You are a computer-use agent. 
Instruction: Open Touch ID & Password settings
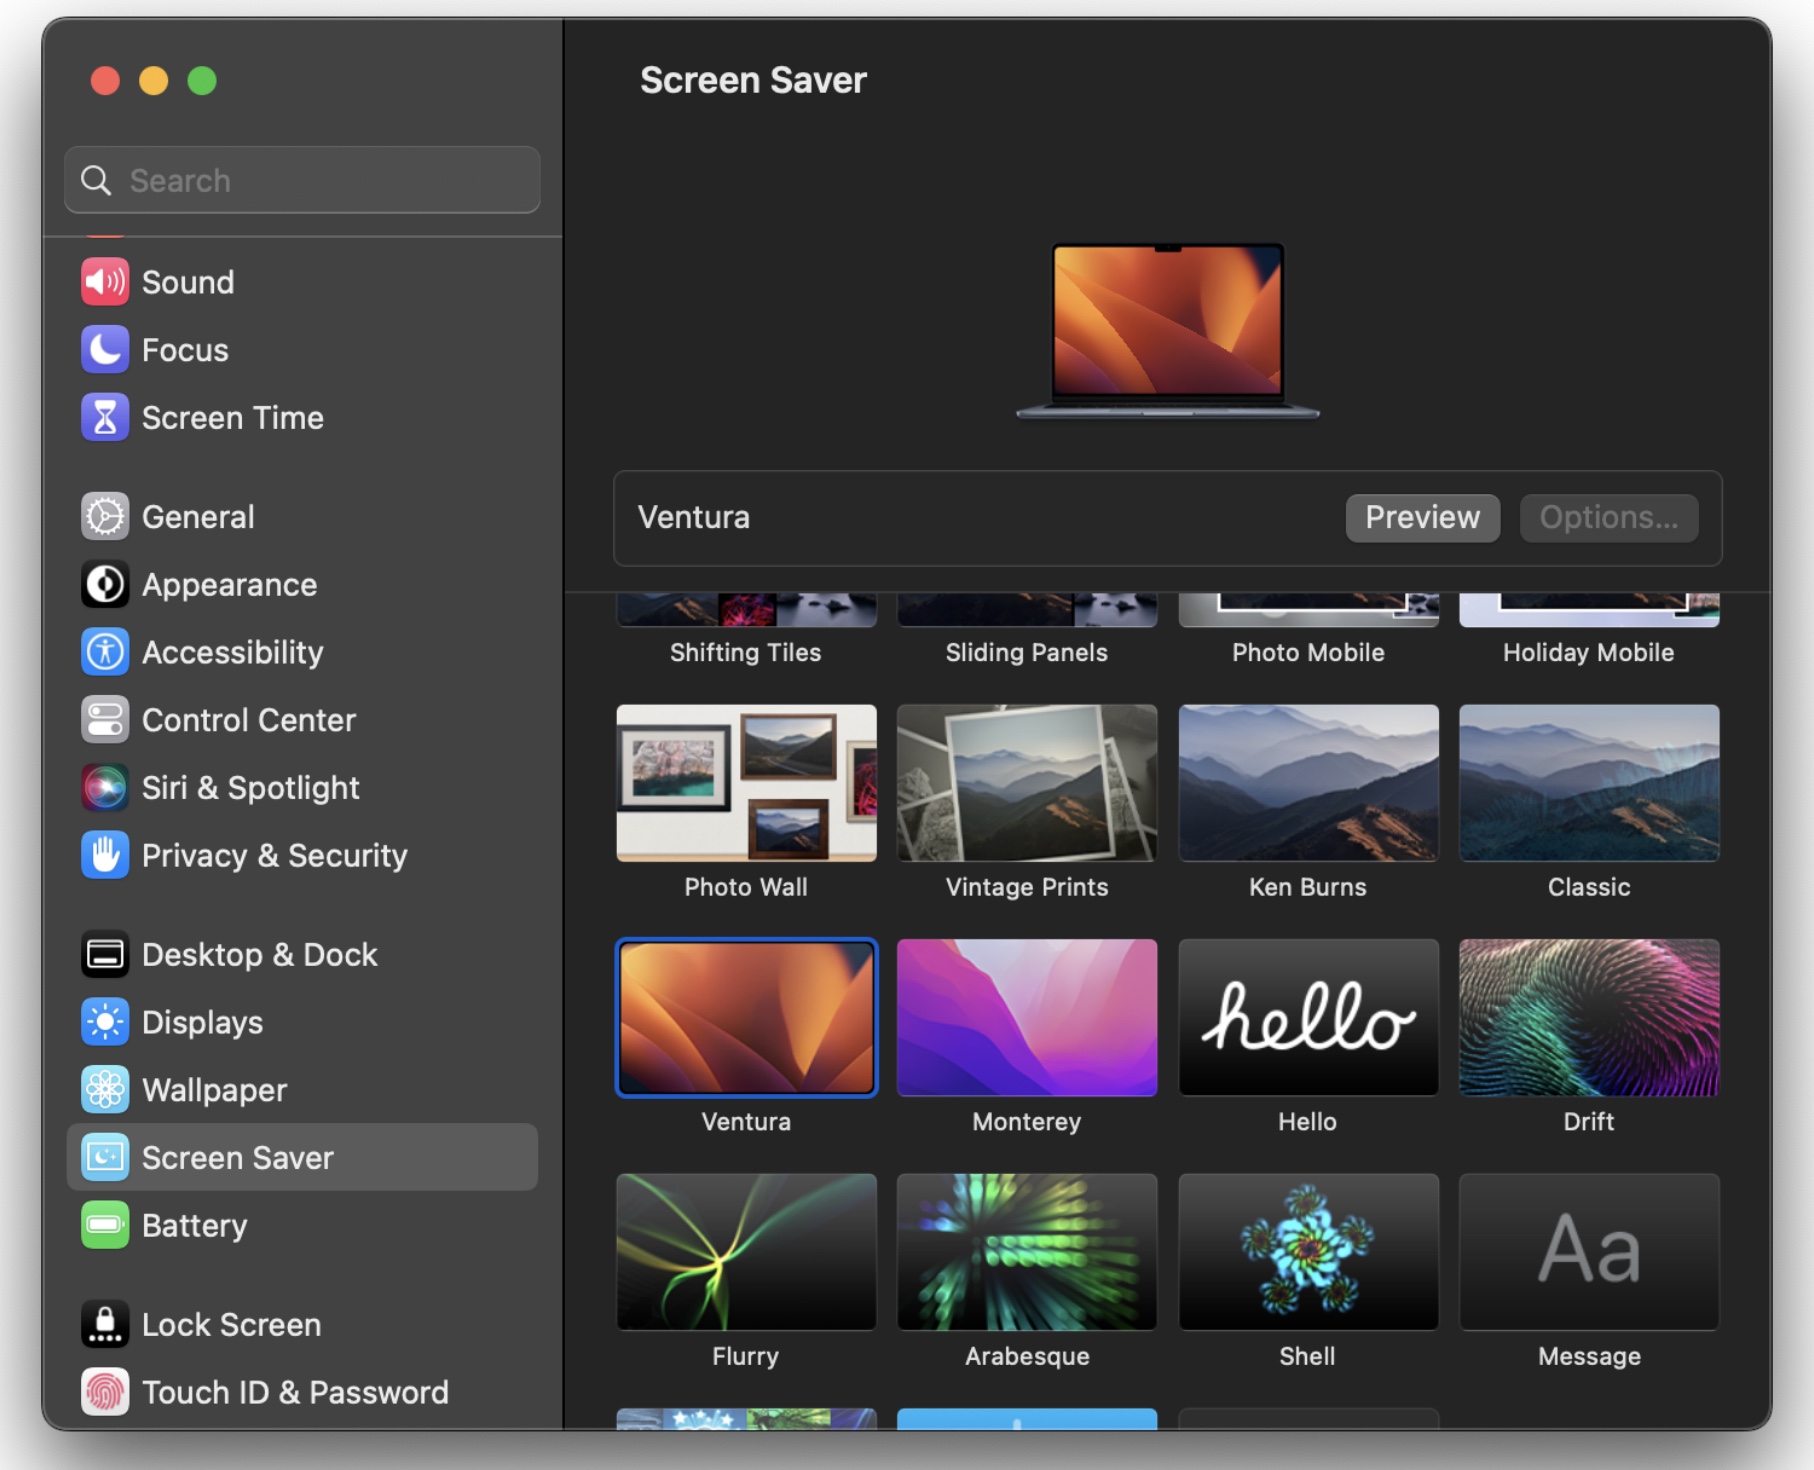(x=302, y=1392)
